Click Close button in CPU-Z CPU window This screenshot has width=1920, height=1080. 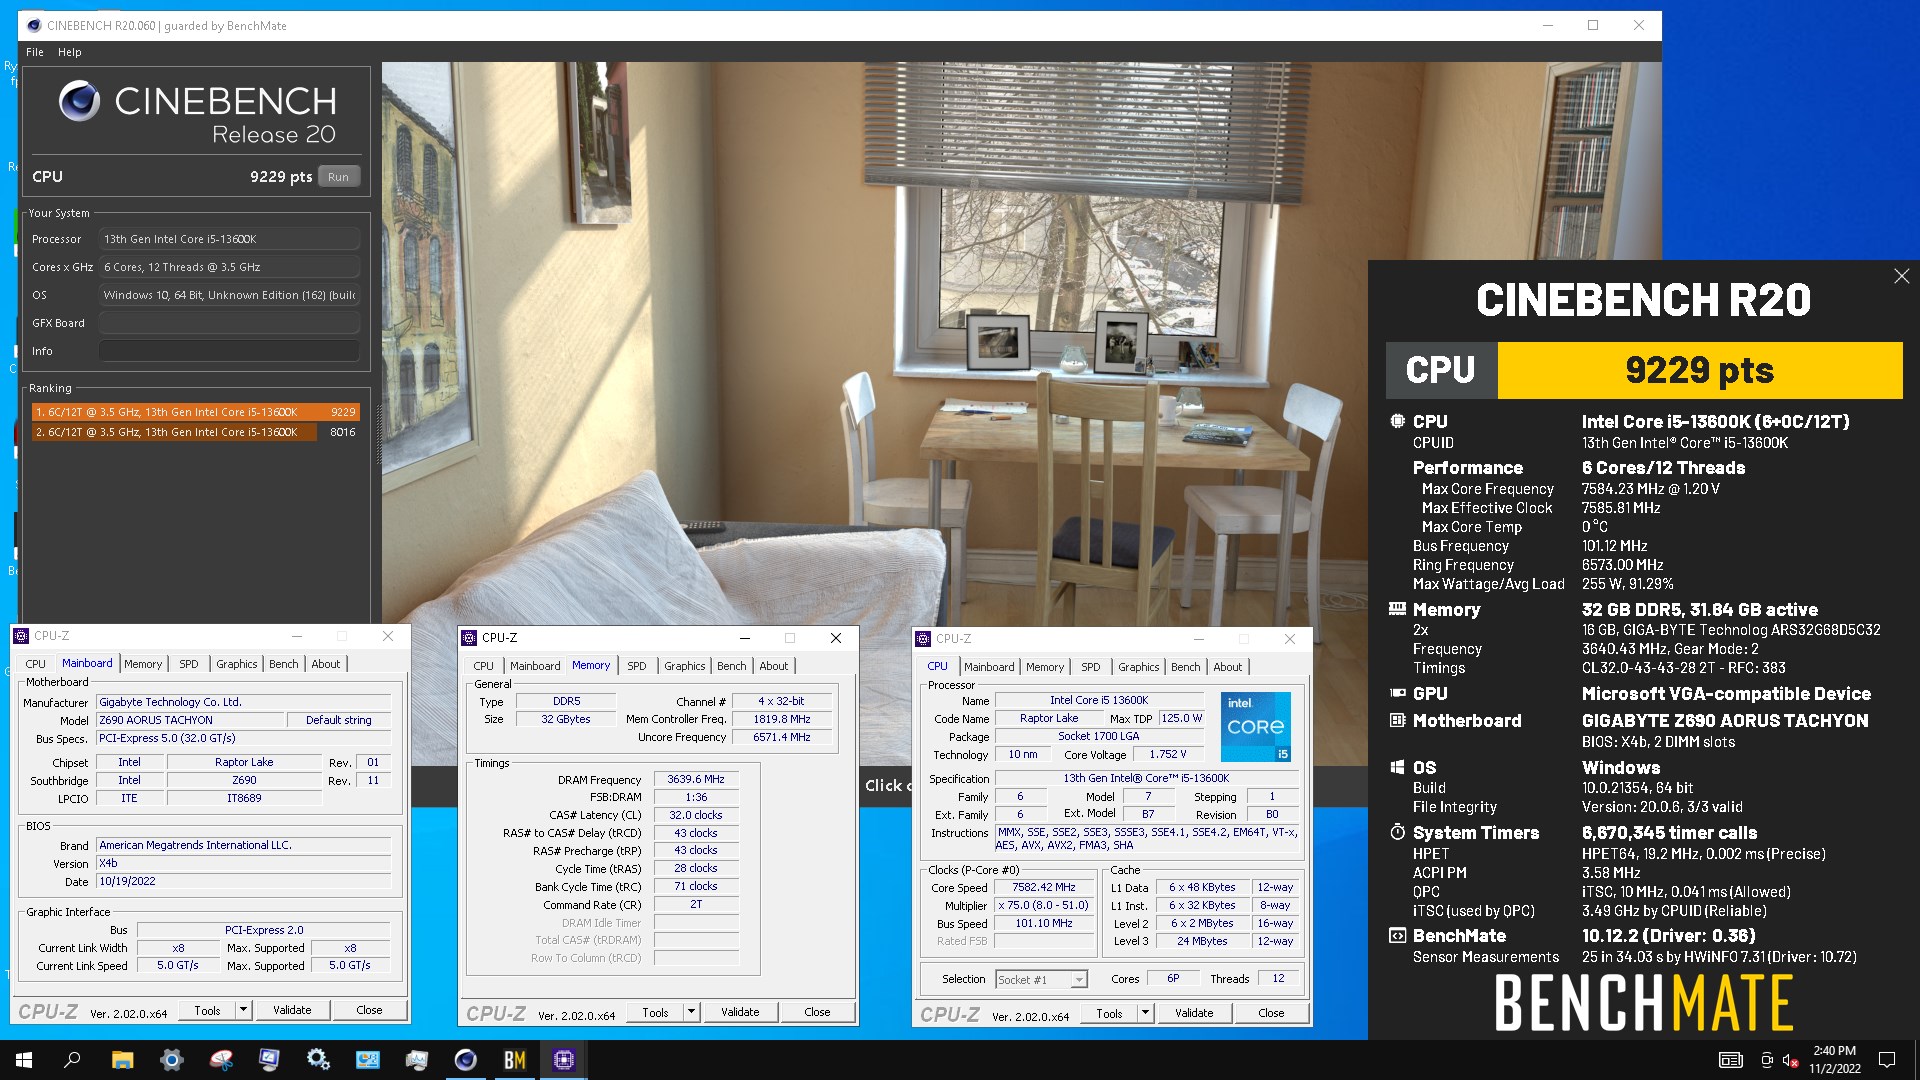click(x=1271, y=1013)
